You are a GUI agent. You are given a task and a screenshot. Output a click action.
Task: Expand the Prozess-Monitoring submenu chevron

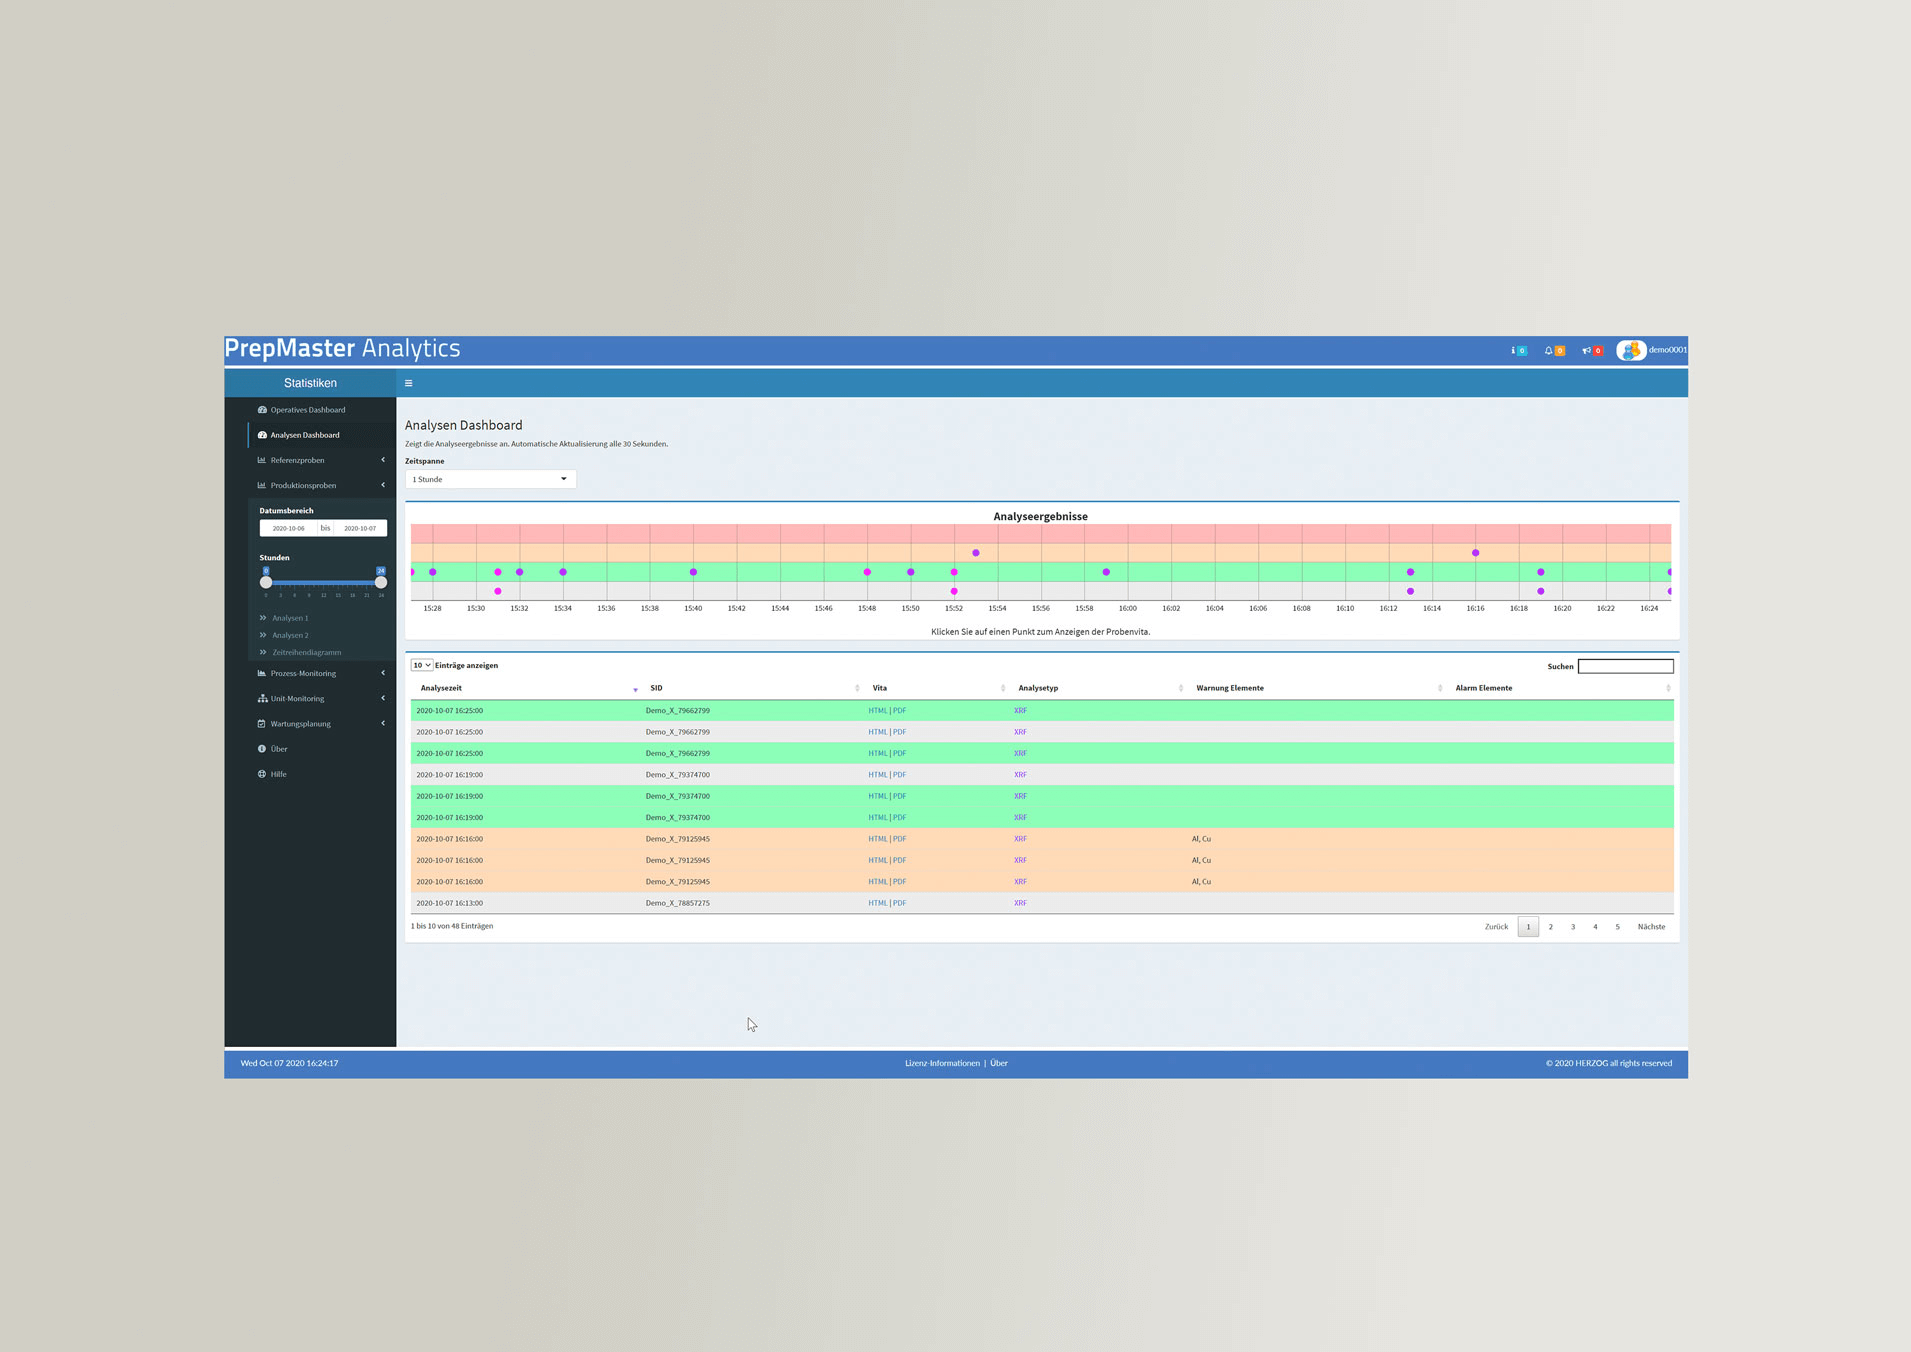pyautogui.click(x=383, y=673)
